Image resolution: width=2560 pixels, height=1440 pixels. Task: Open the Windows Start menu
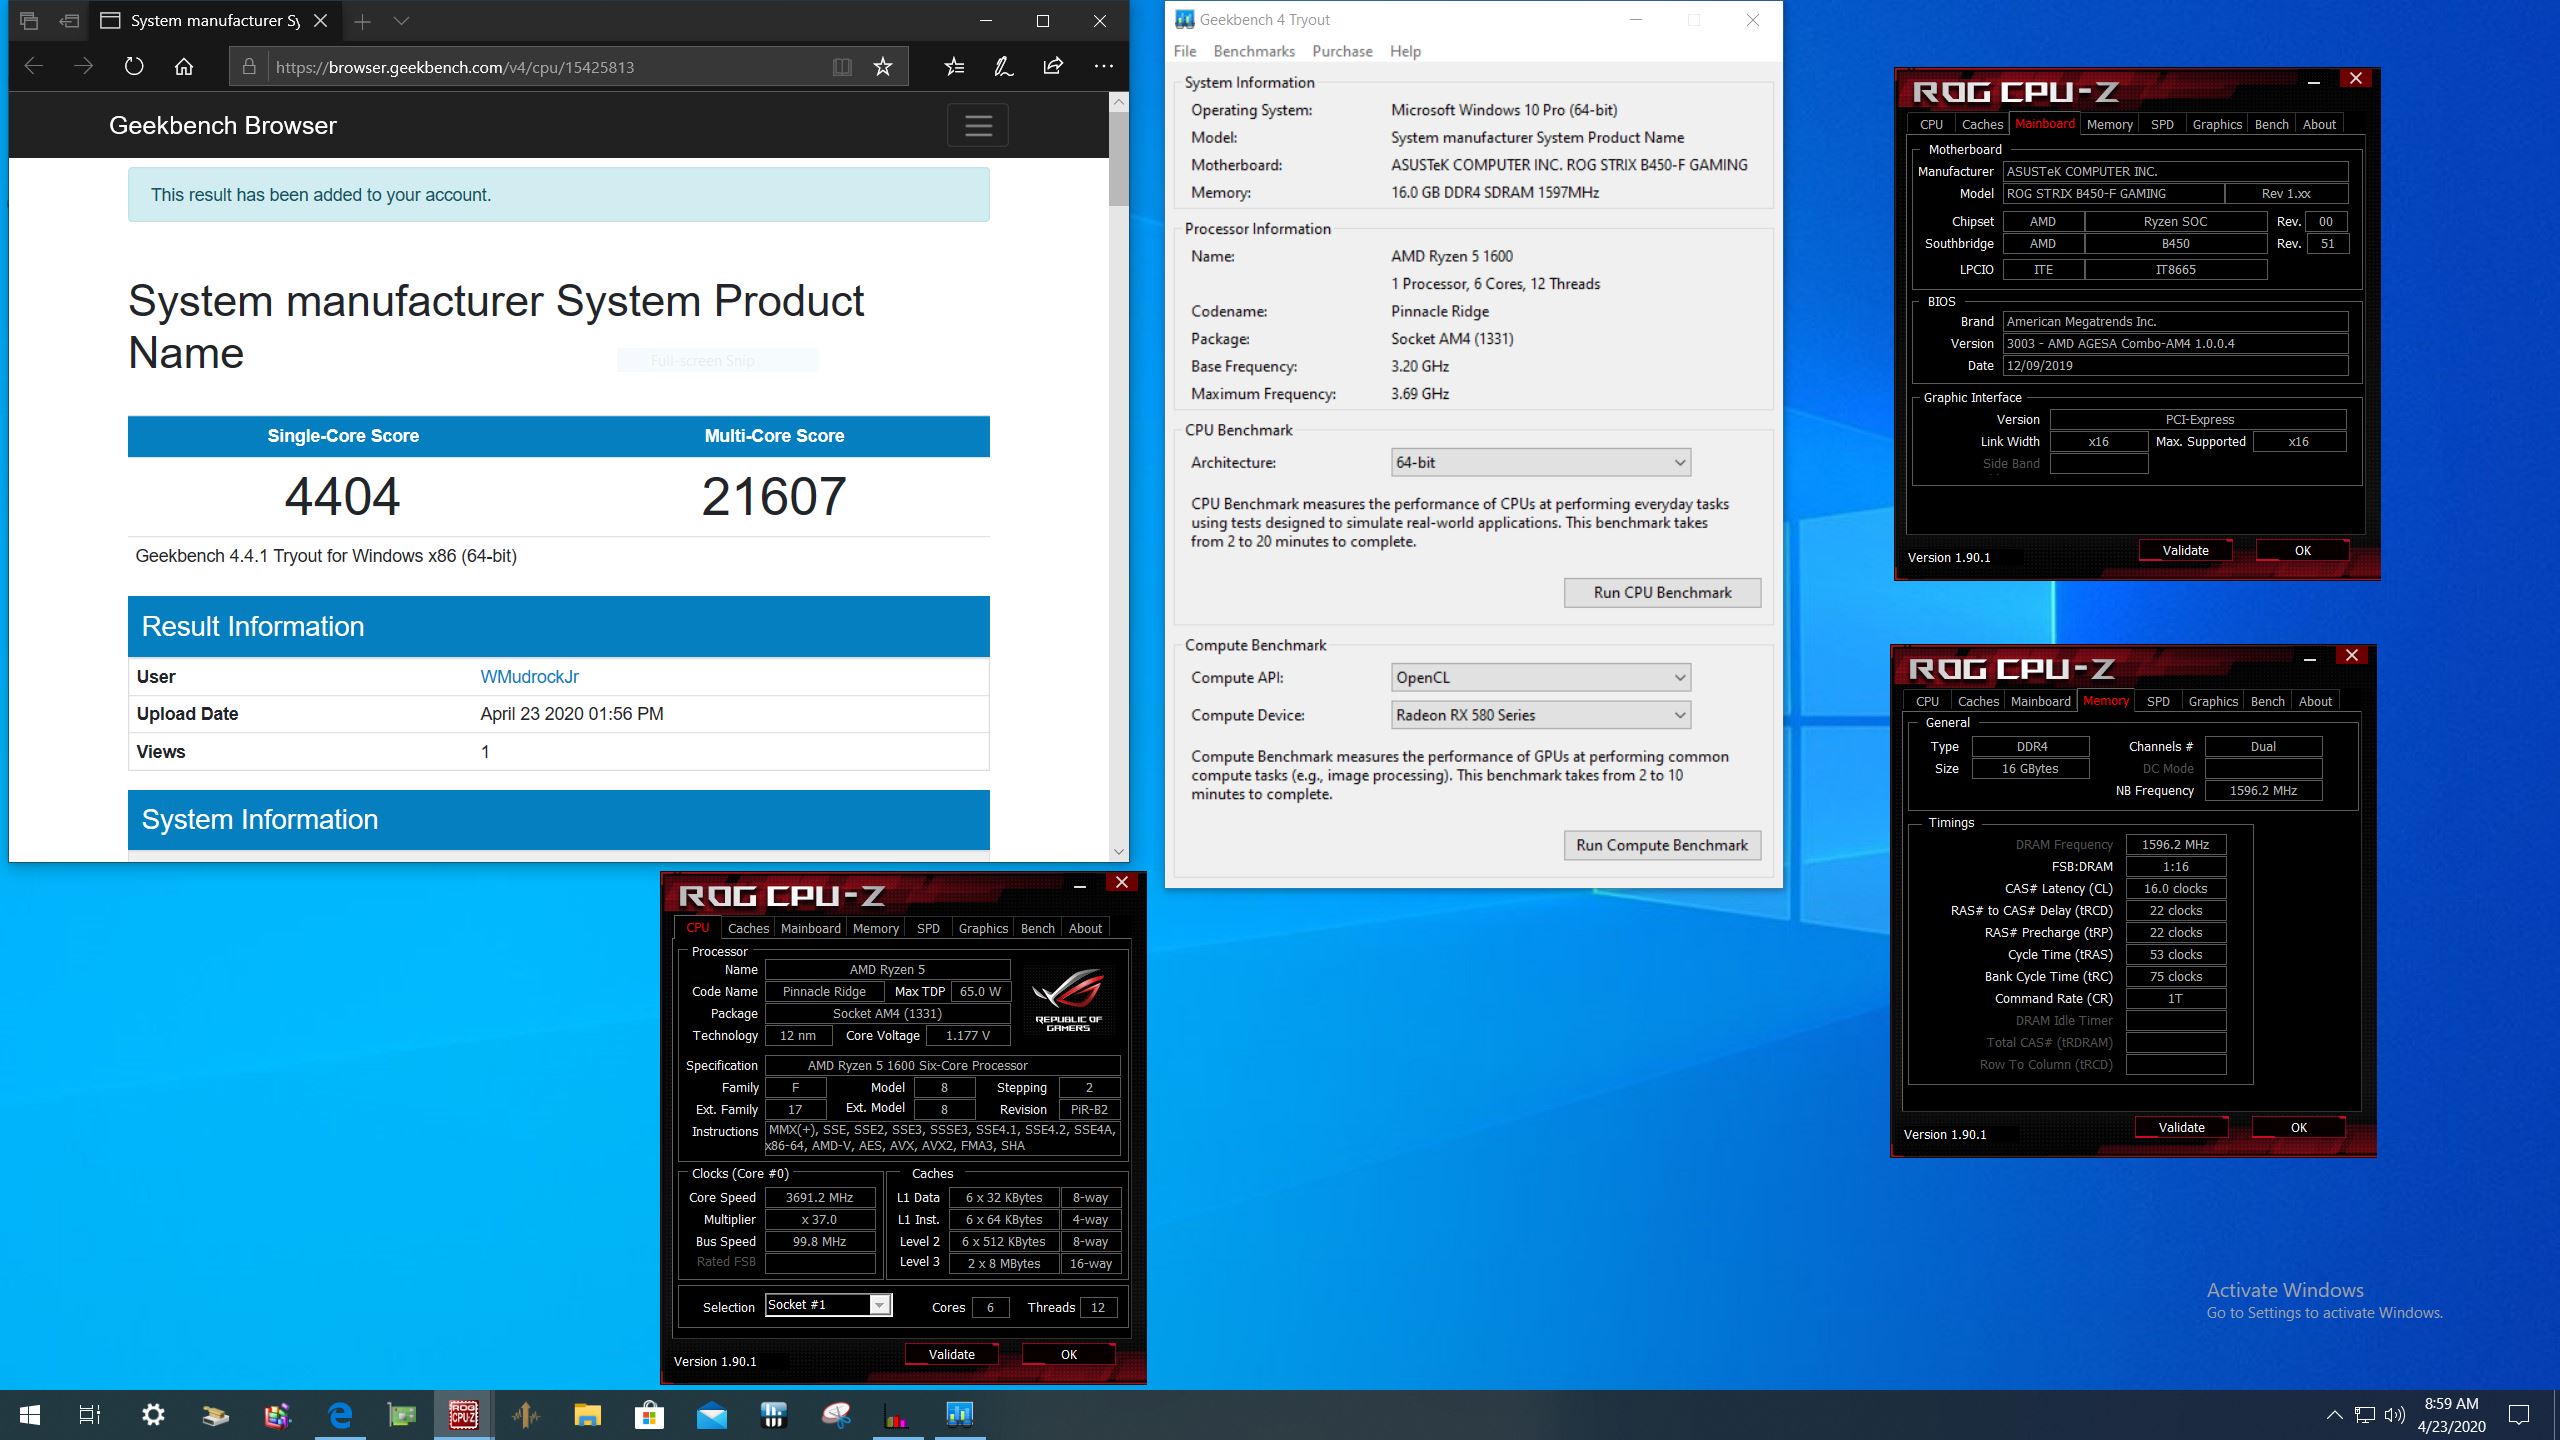click(x=30, y=1415)
